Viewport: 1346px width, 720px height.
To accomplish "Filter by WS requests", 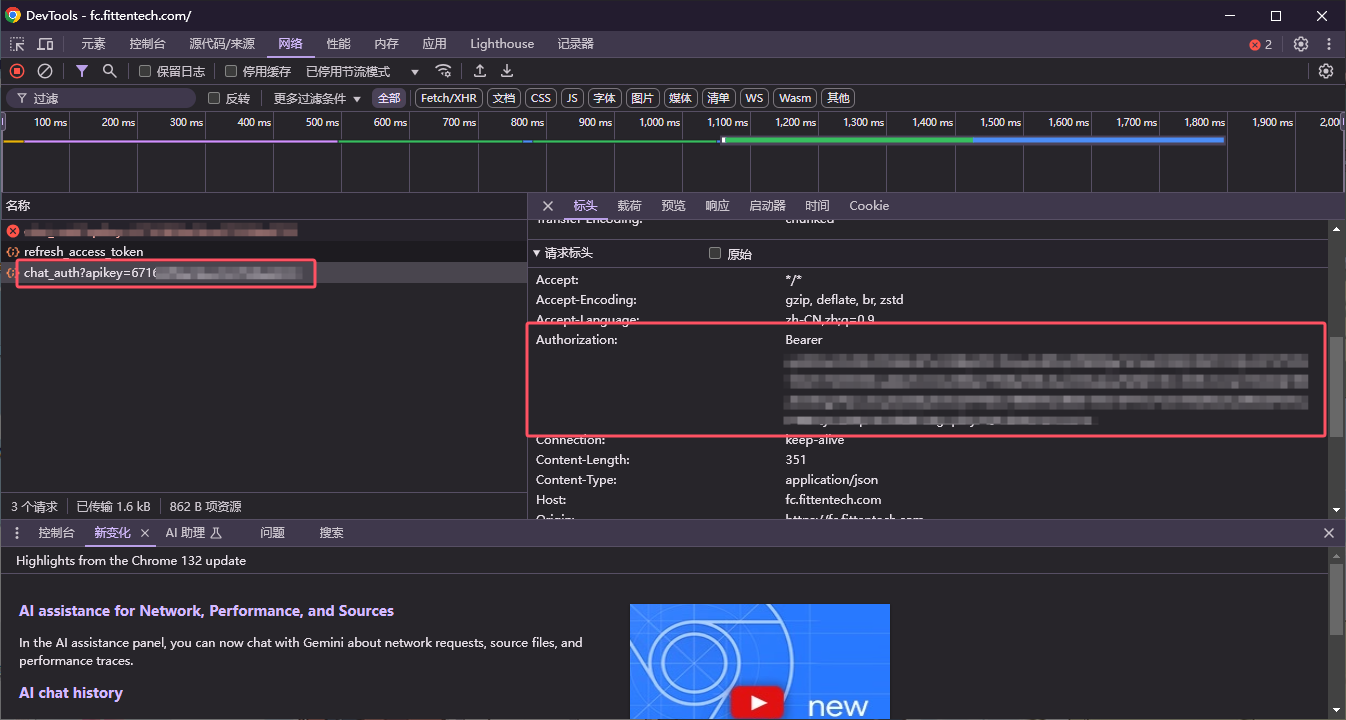I will coord(754,98).
